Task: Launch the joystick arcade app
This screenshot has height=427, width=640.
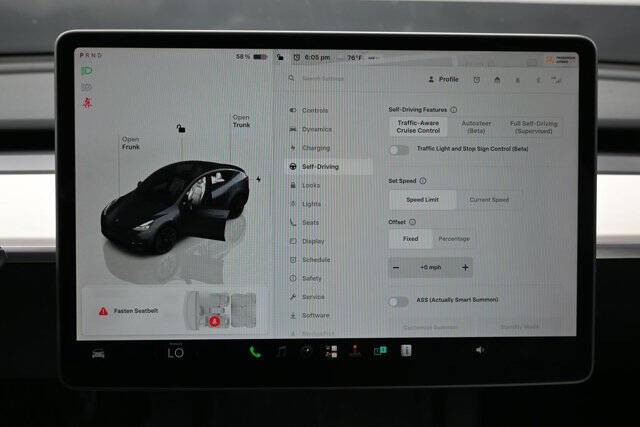Action: click(x=355, y=351)
